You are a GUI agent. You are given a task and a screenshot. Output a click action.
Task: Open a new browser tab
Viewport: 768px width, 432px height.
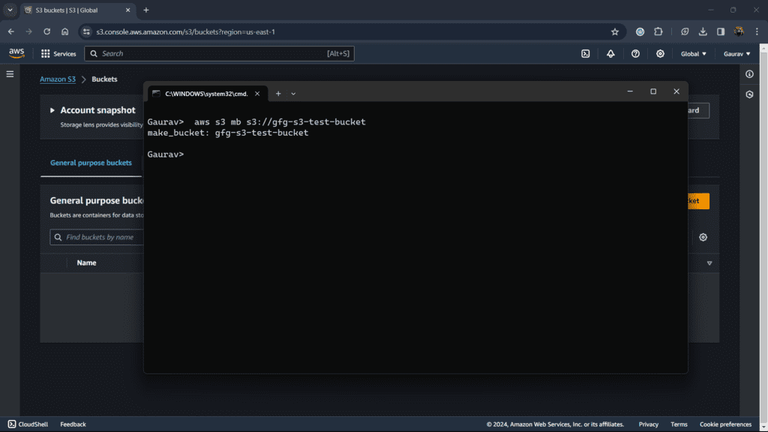tap(146, 10)
